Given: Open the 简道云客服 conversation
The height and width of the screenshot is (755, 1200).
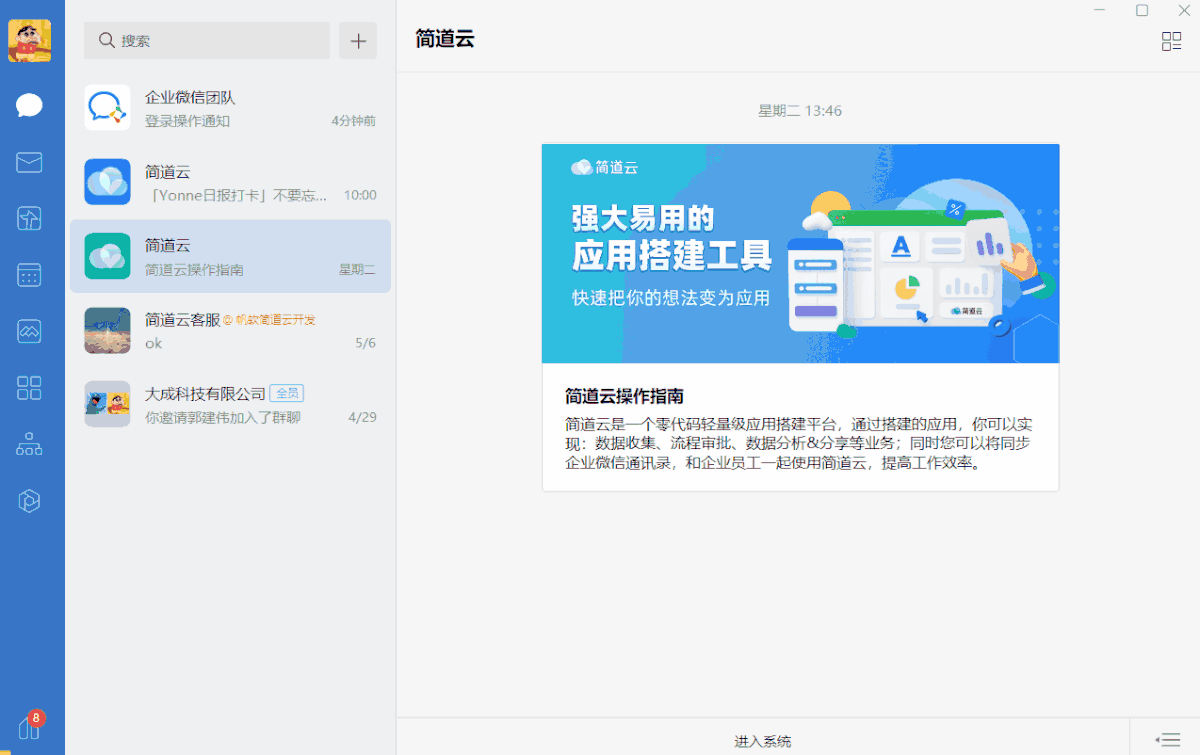Looking at the screenshot, I should [230, 330].
